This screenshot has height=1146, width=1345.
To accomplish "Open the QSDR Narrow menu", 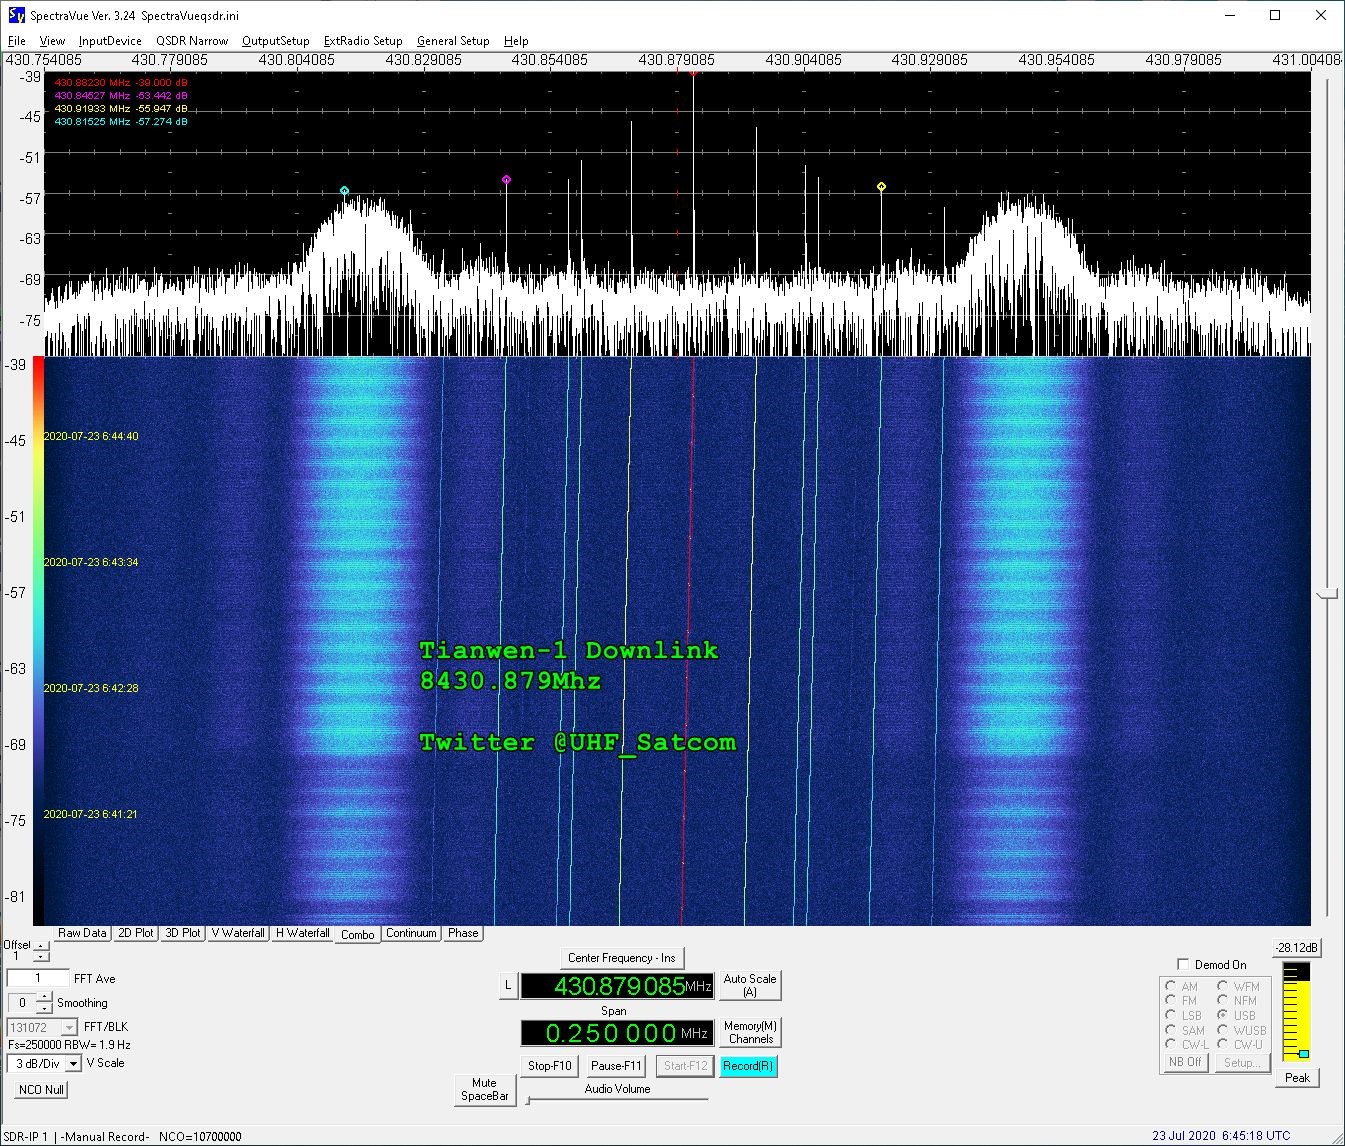I will [x=192, y=41].
